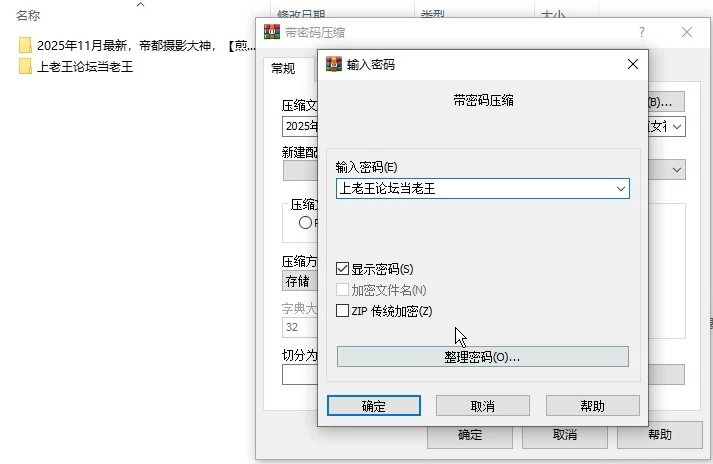Click the sort arrow above 名称 column

tap(141, 5)
